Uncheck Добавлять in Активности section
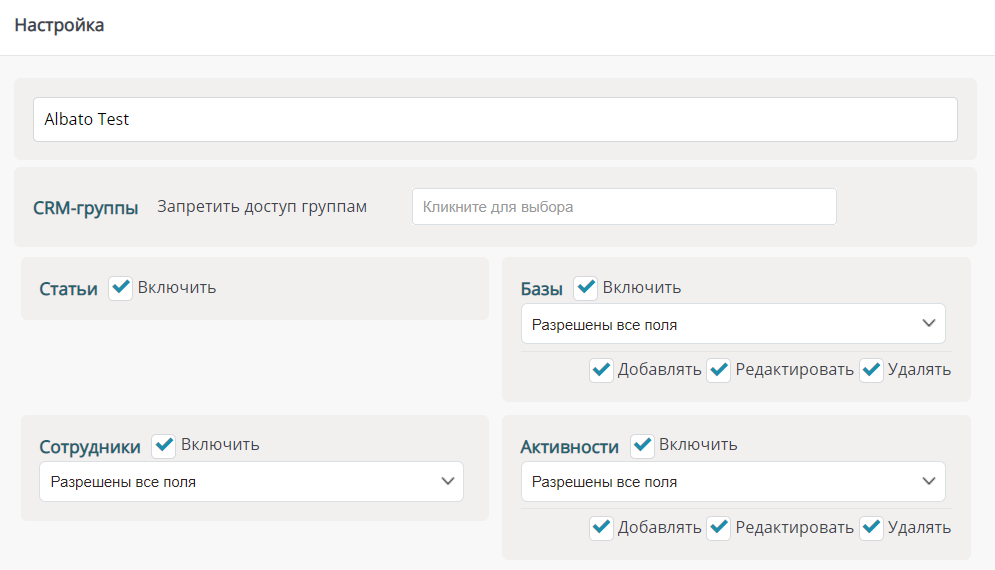 (x=601, y=527)
